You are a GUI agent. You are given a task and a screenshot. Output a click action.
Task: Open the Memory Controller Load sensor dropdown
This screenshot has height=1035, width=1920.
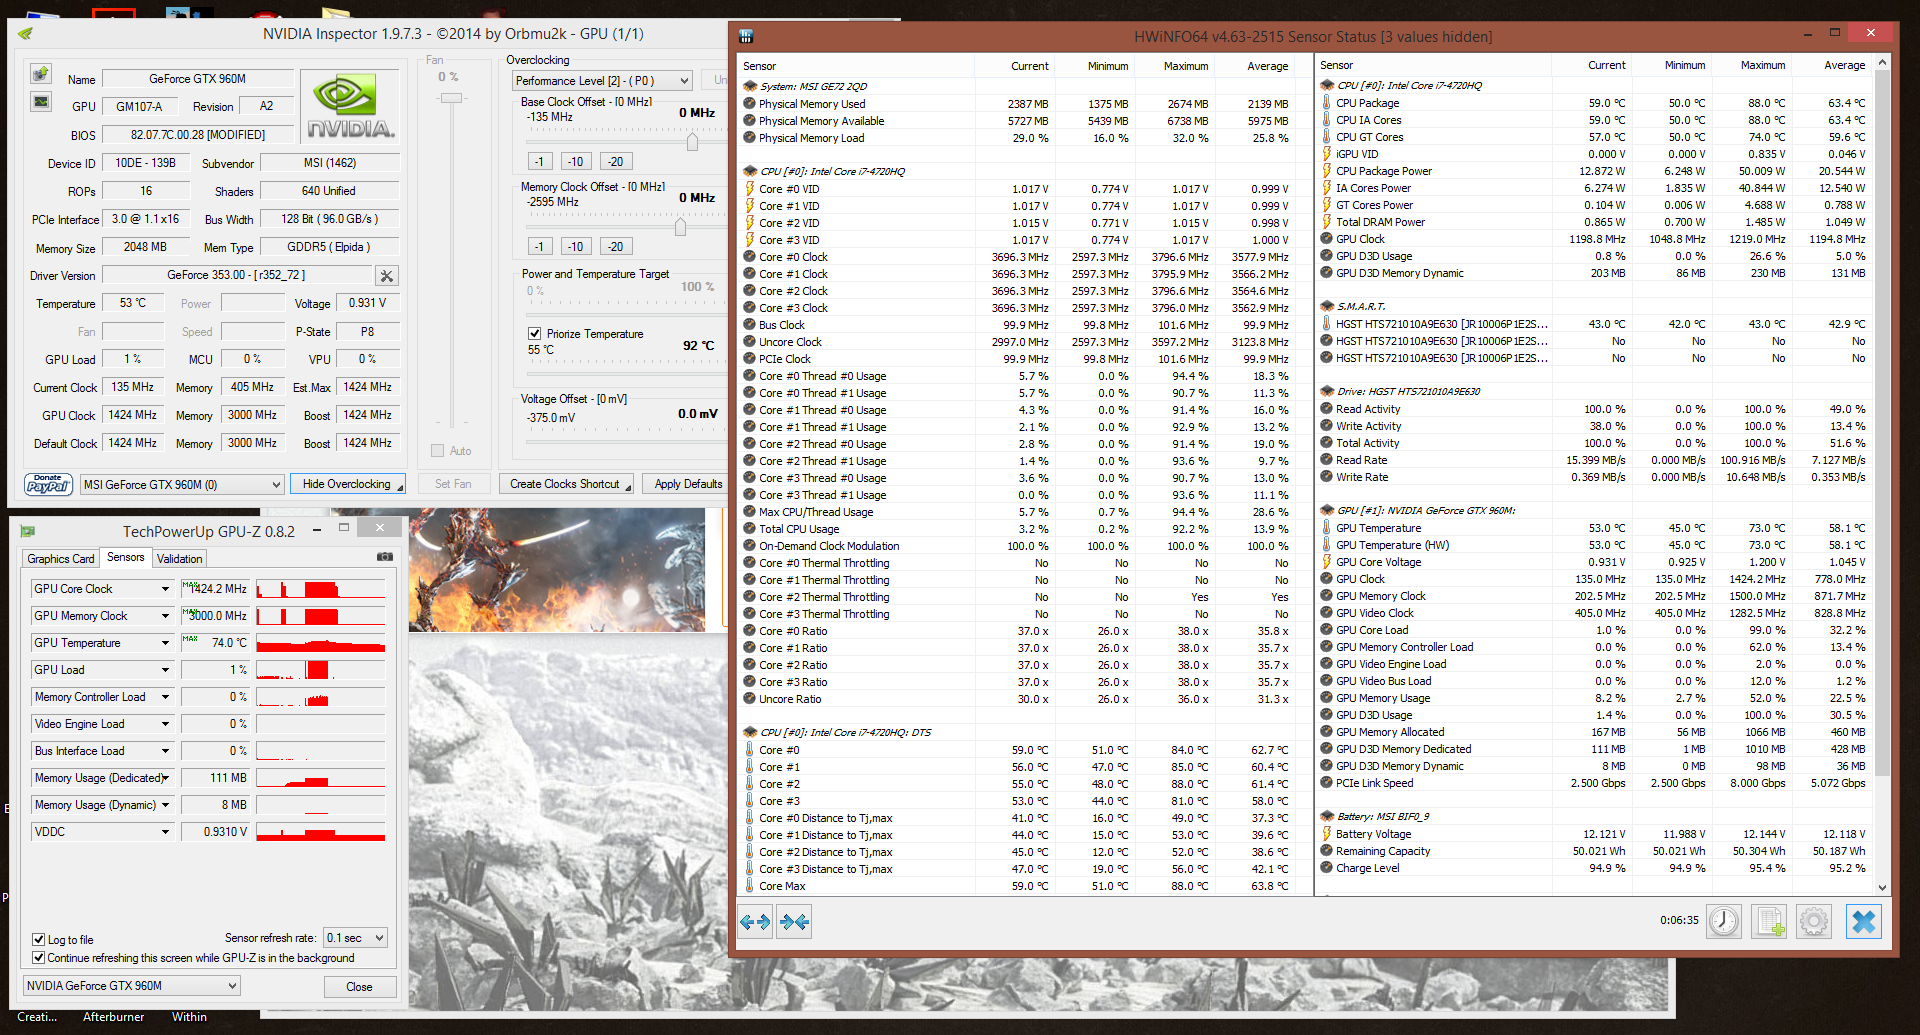click(x=165, y=697)
